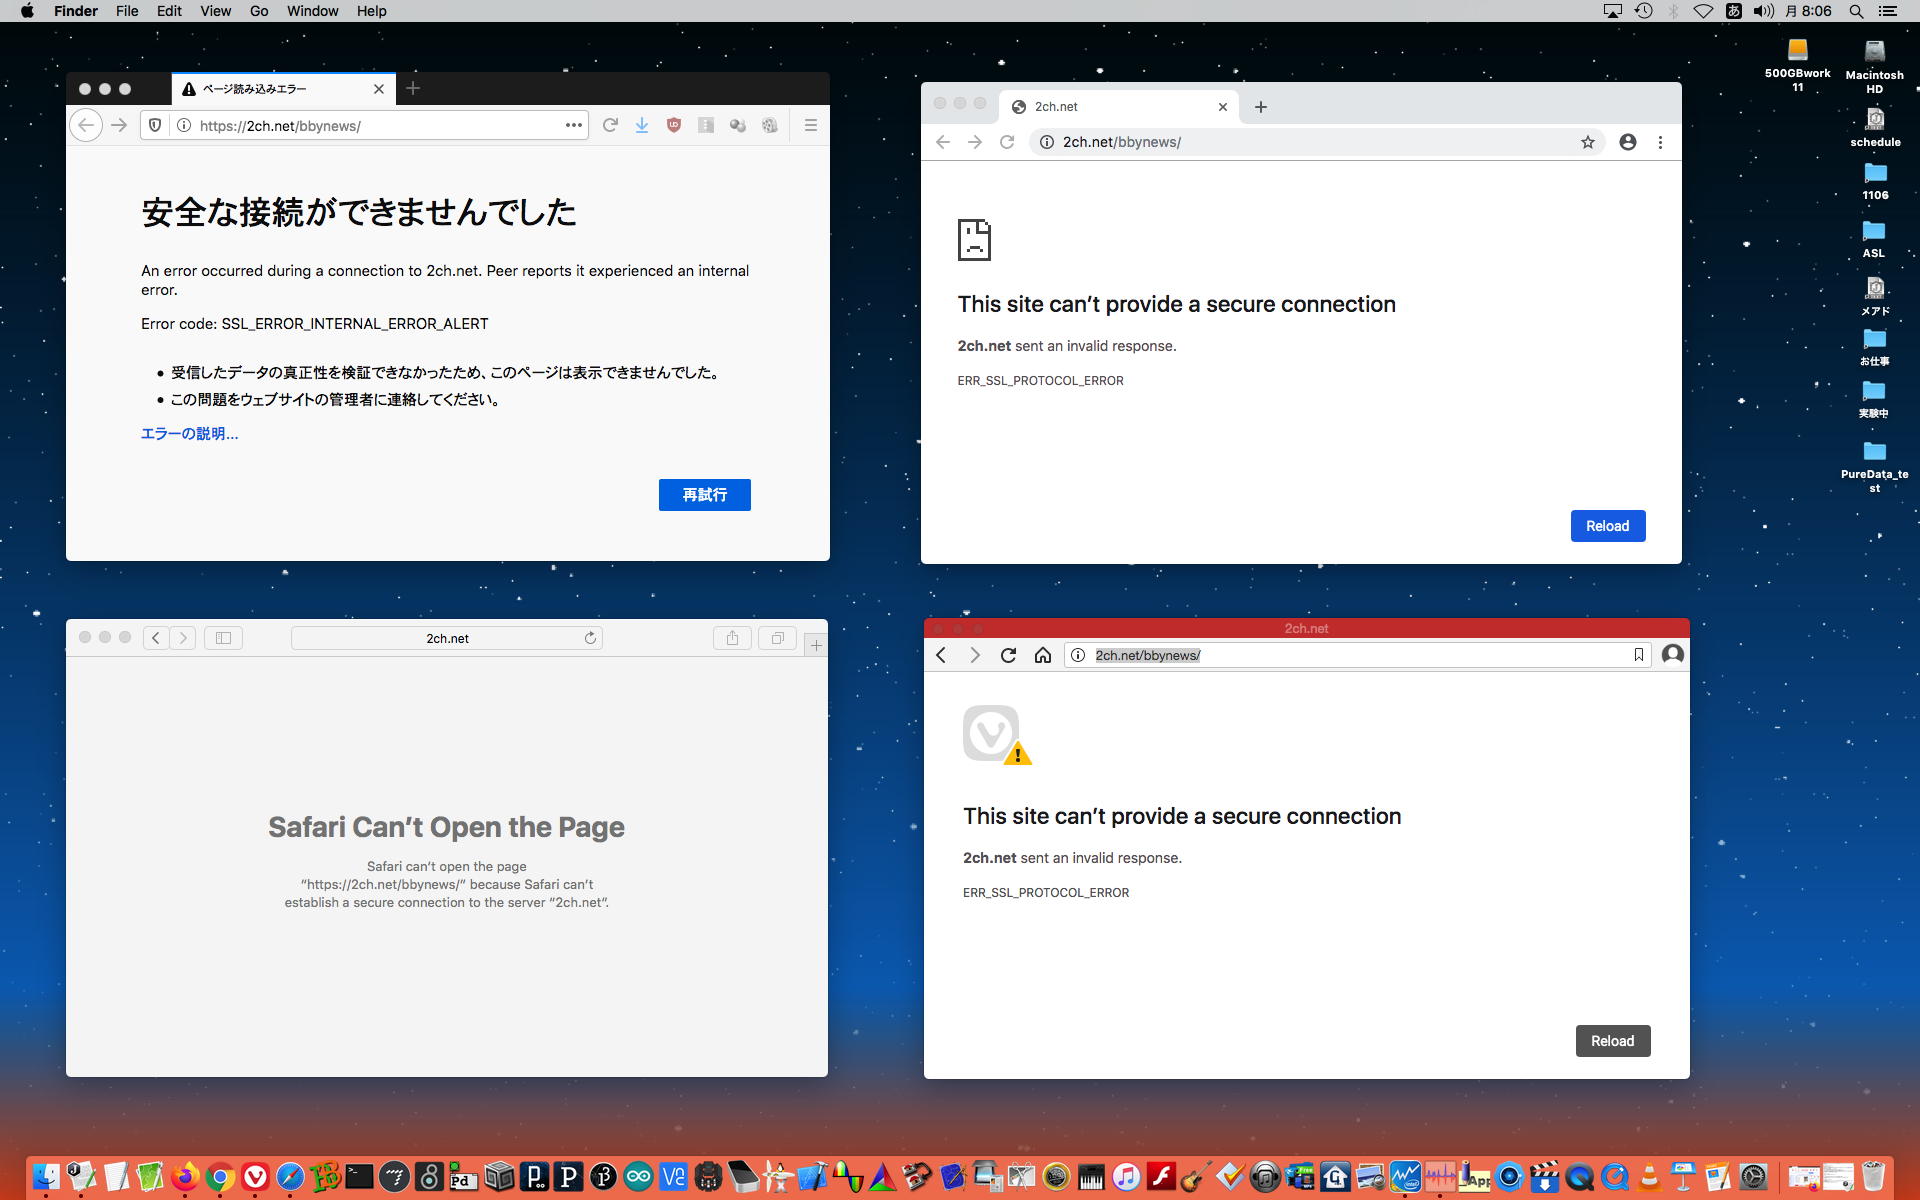Click 再試行 retry button in Firefox
The image size is (1920, 1200).
pyautogui.click(x=704, y=495)
